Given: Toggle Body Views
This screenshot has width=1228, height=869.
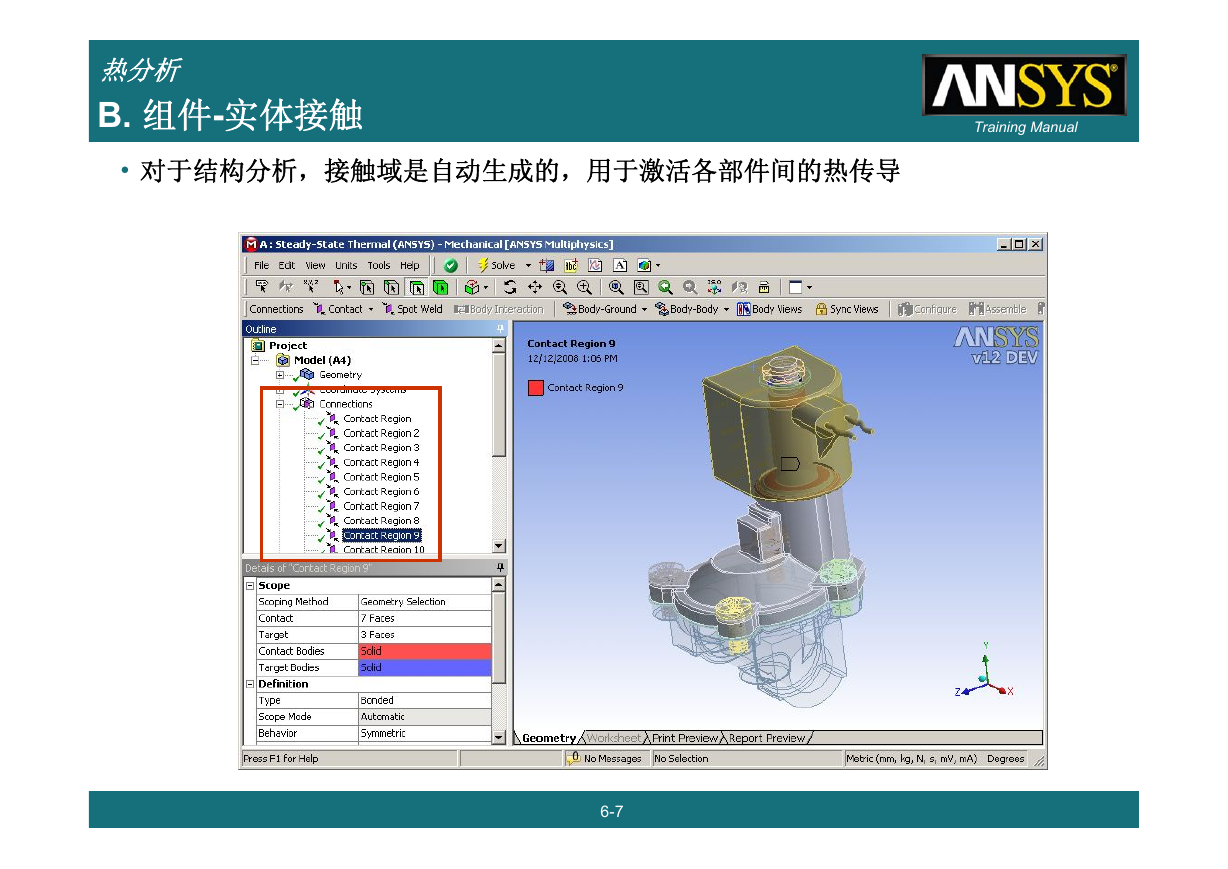Looking at the screenshot, I should [x=770, y=309].
